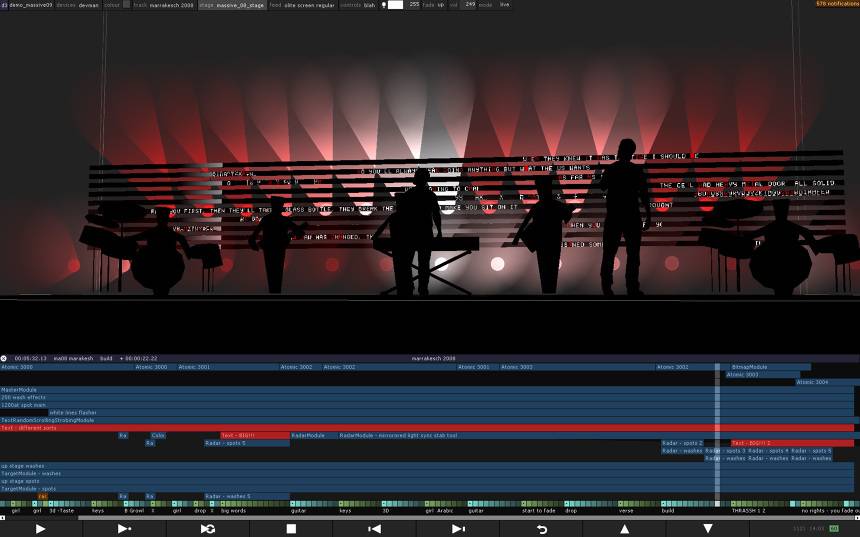Click the orange highlighted clip on bottom track
This screenshot has width=860, height=537.
click(42, 496)
